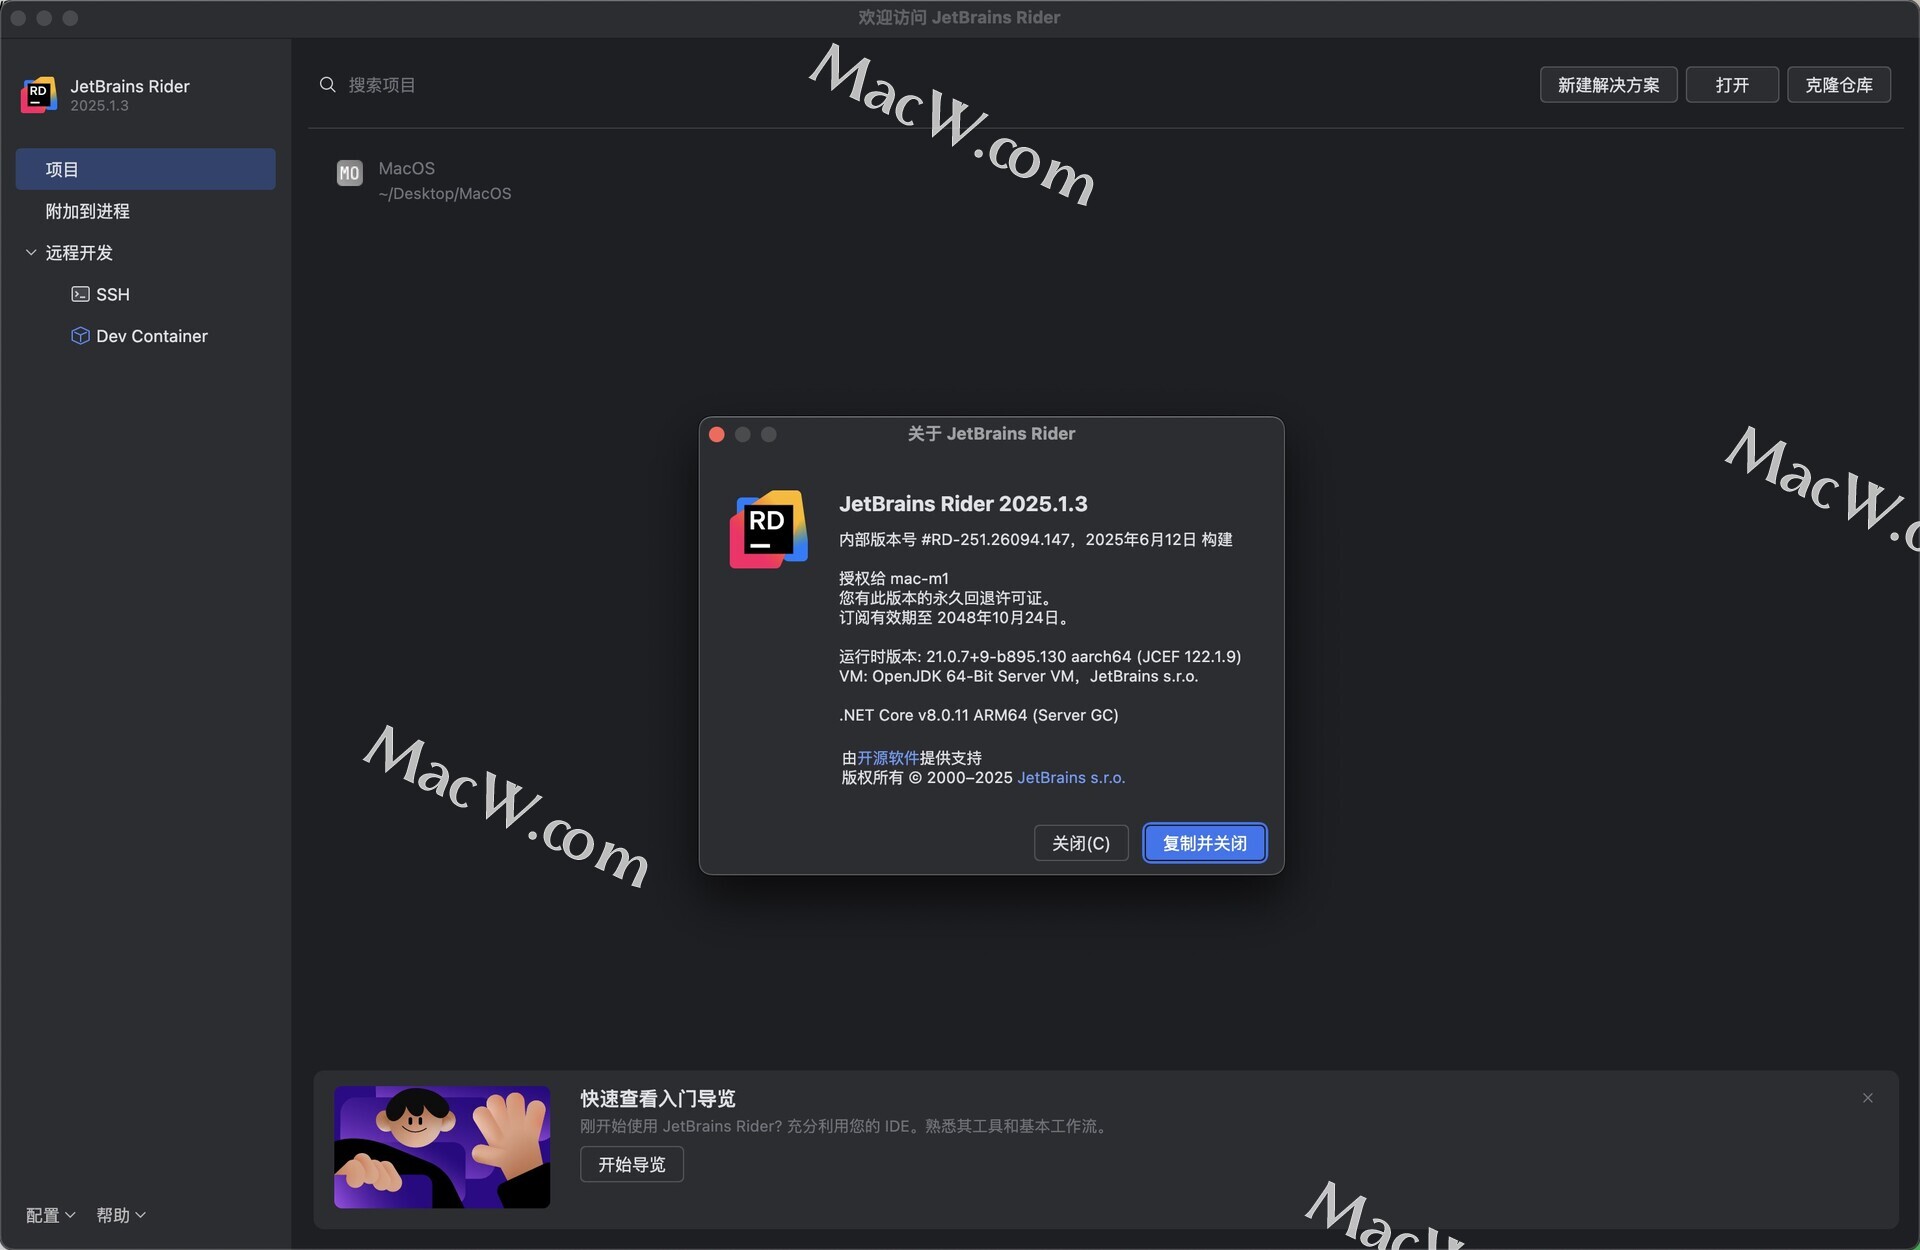Click the 关闭(C) button in About dialog

click(1081, 843)
